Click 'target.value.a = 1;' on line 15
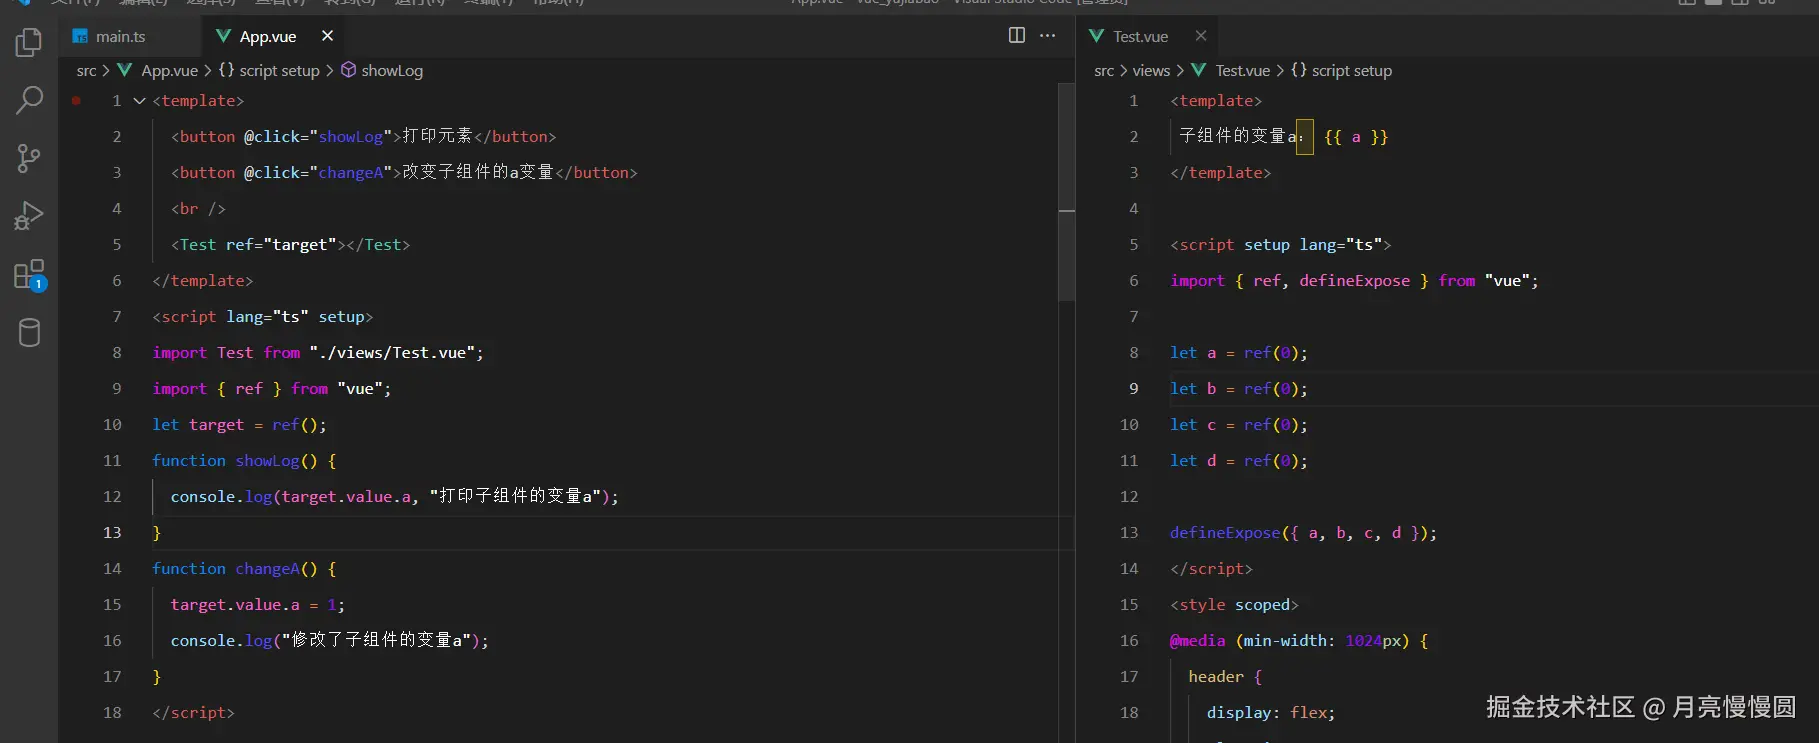Screen dimensions: 1819x743 point(257,605)
